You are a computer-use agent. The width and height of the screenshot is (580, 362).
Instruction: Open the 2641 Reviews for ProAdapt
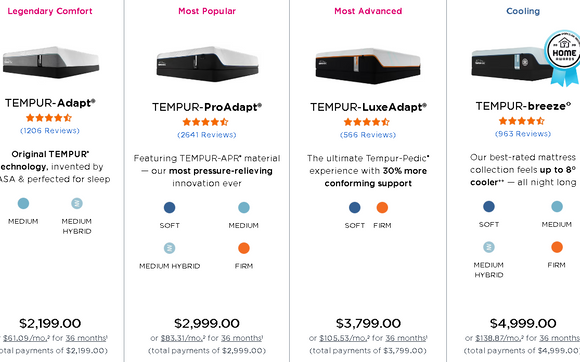click(206, 135)
